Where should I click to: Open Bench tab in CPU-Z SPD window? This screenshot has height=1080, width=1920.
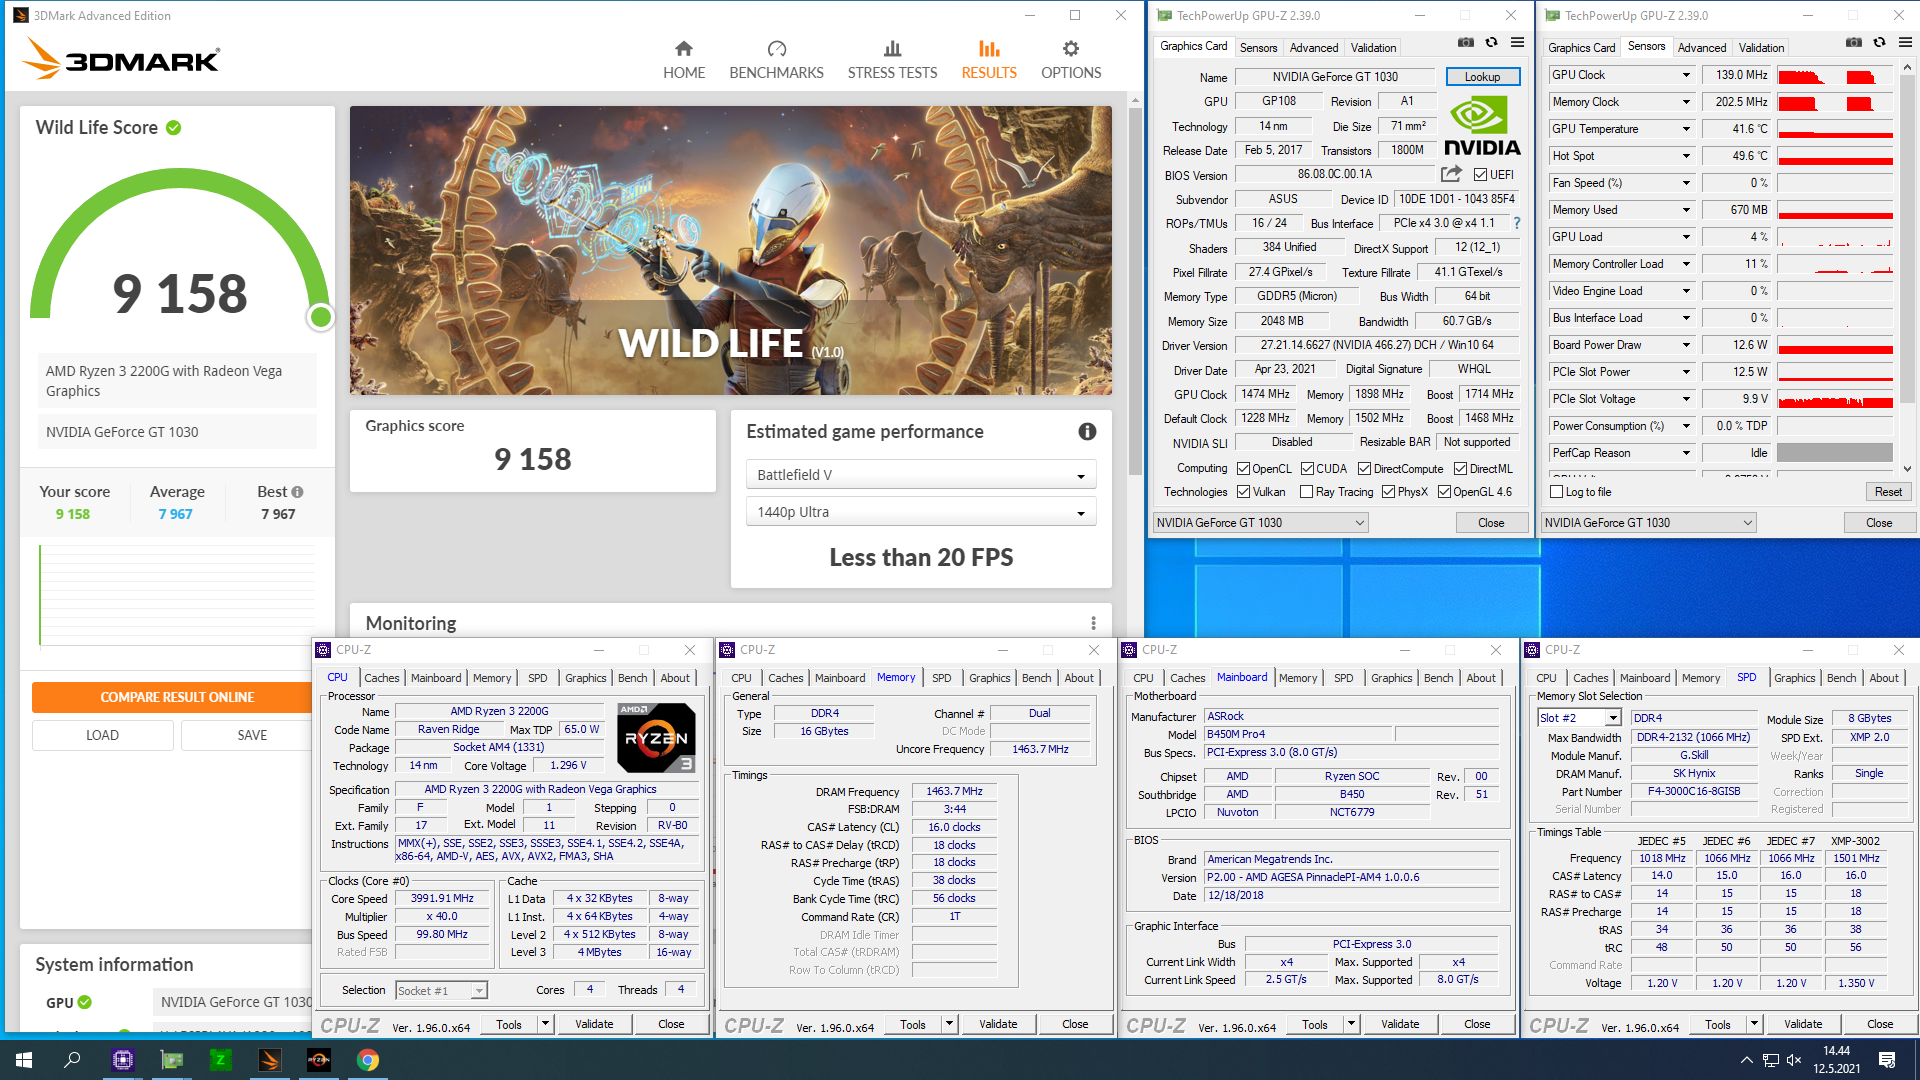pyautogui.click(x=1841, y=678)
